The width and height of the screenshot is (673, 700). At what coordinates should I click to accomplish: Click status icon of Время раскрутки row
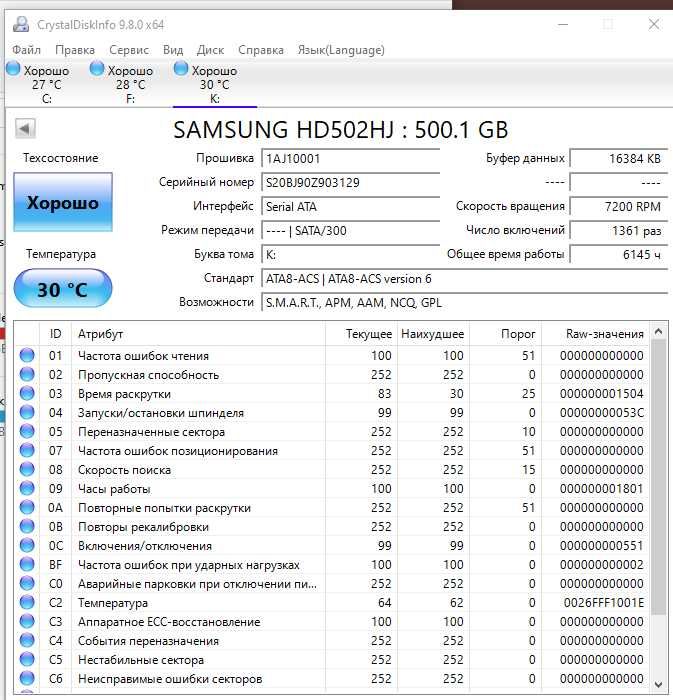[27, 393]
